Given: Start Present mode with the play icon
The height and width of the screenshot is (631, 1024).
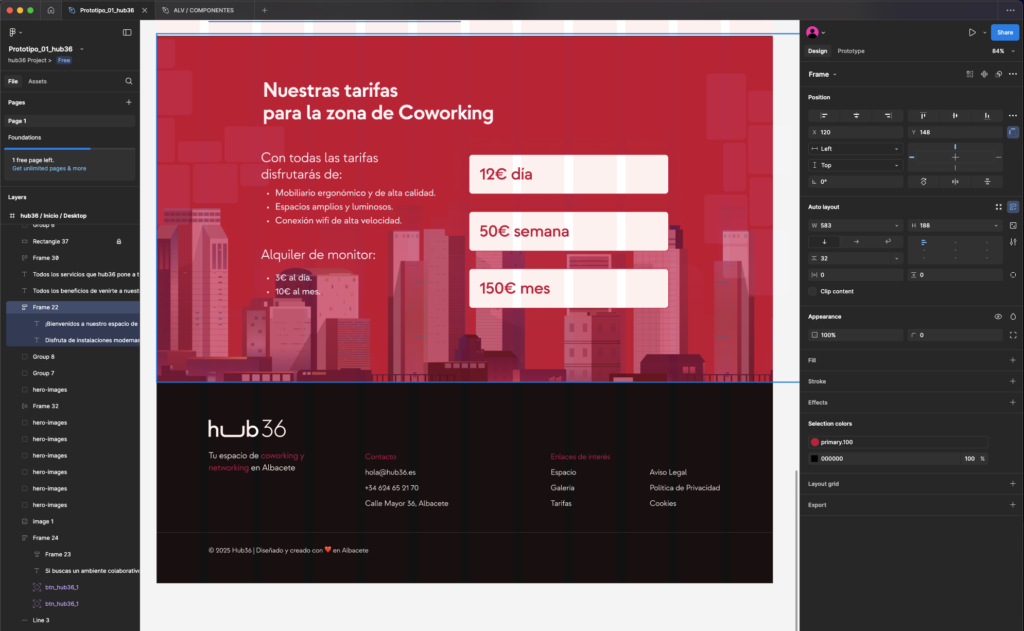Looking at the screenshot, I should pos(971,31).
